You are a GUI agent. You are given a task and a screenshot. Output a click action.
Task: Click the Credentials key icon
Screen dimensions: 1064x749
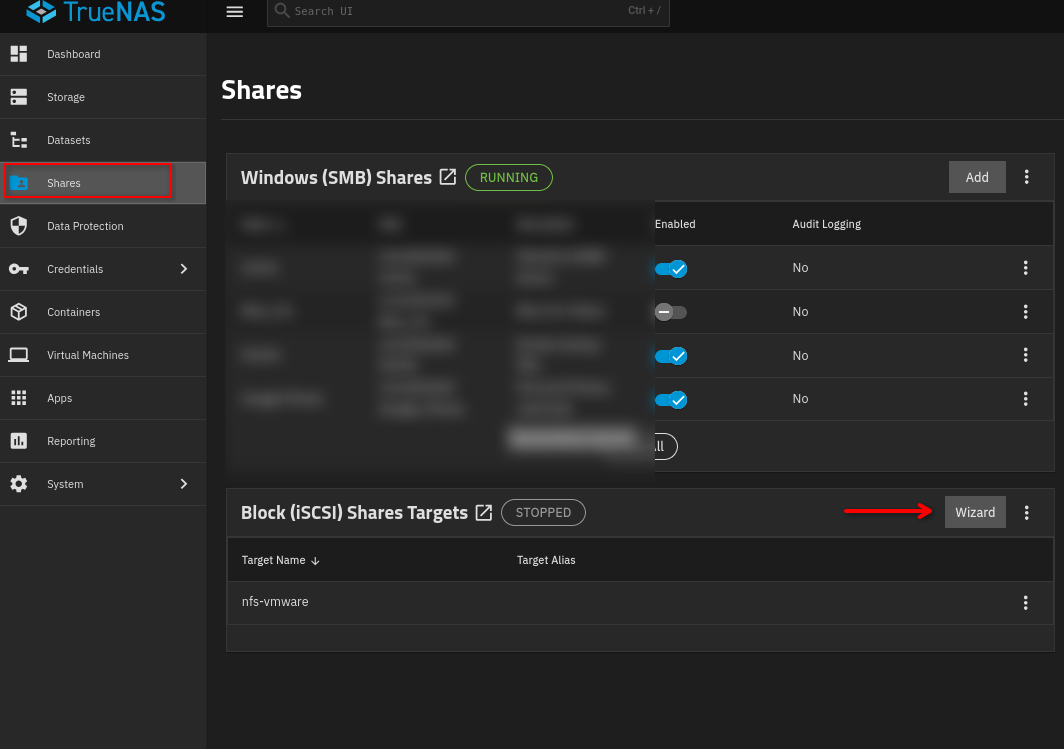click(19, 269)
